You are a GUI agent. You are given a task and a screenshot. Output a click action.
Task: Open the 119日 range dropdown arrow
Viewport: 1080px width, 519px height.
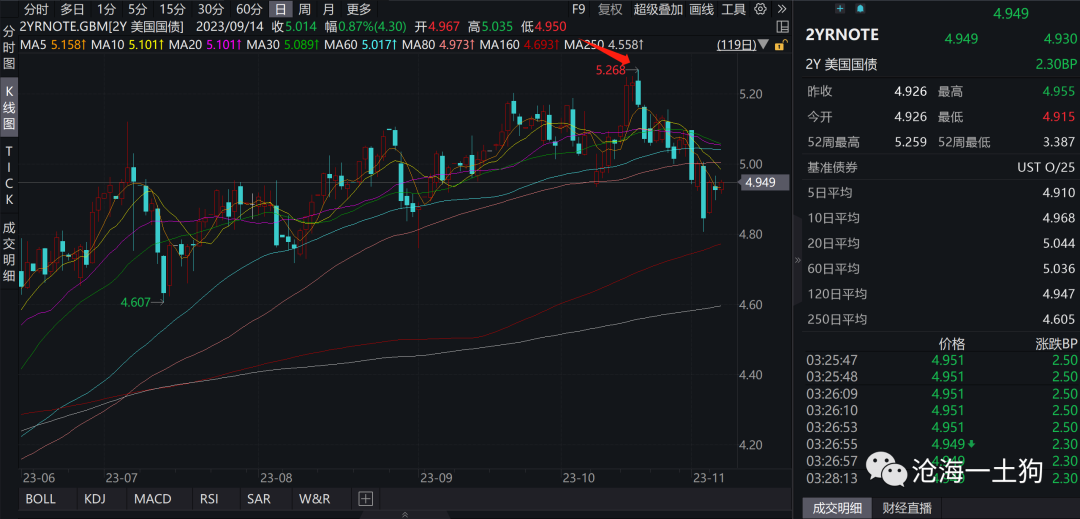pyautogui.click(x=762, y=45)
